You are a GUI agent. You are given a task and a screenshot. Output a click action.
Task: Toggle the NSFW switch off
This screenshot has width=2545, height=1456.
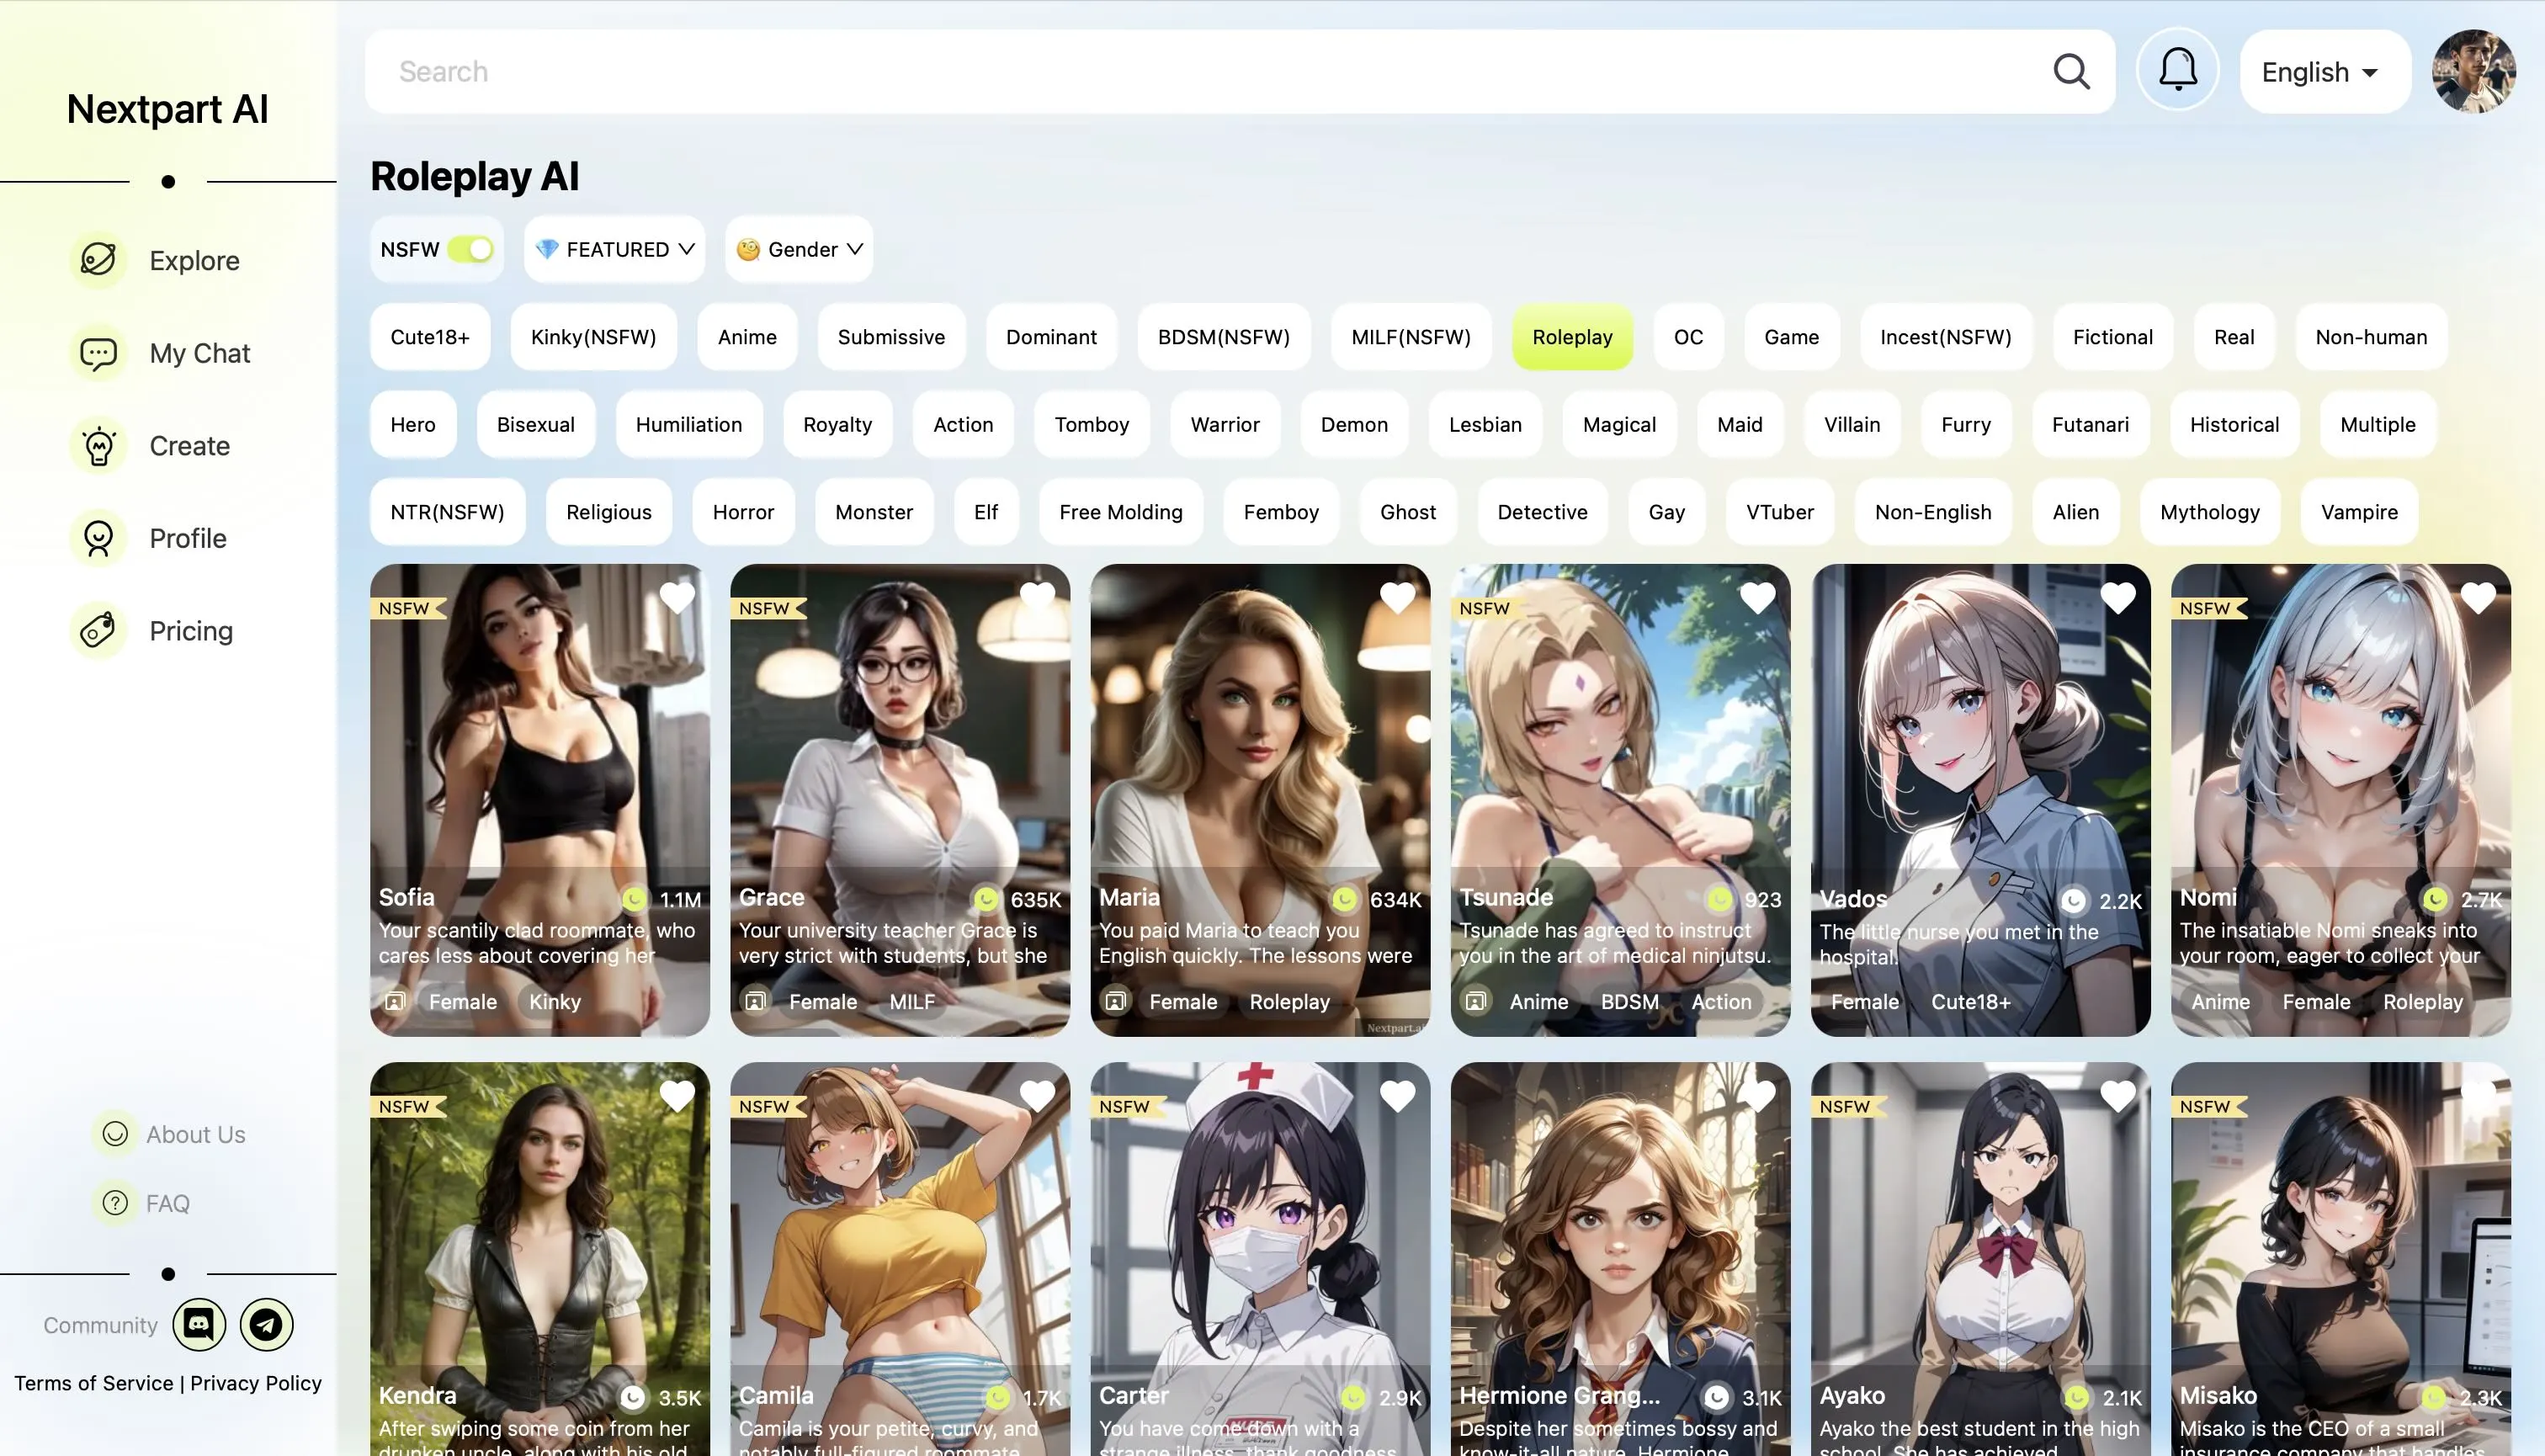point(470,249)
